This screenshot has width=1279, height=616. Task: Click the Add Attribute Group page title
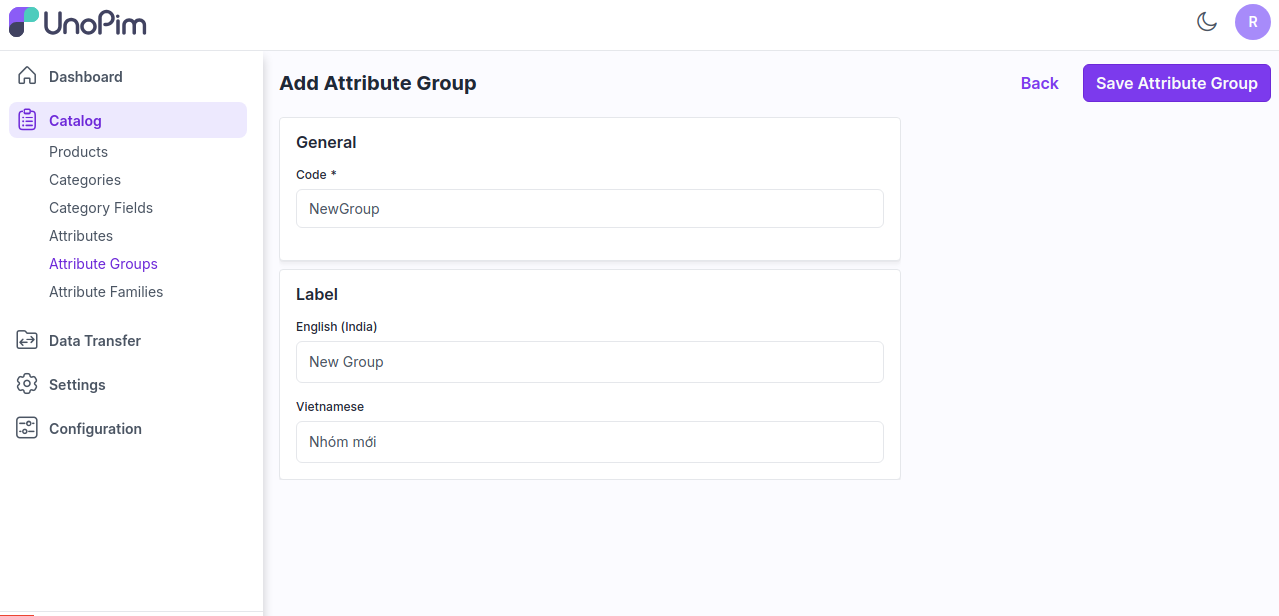377,83
